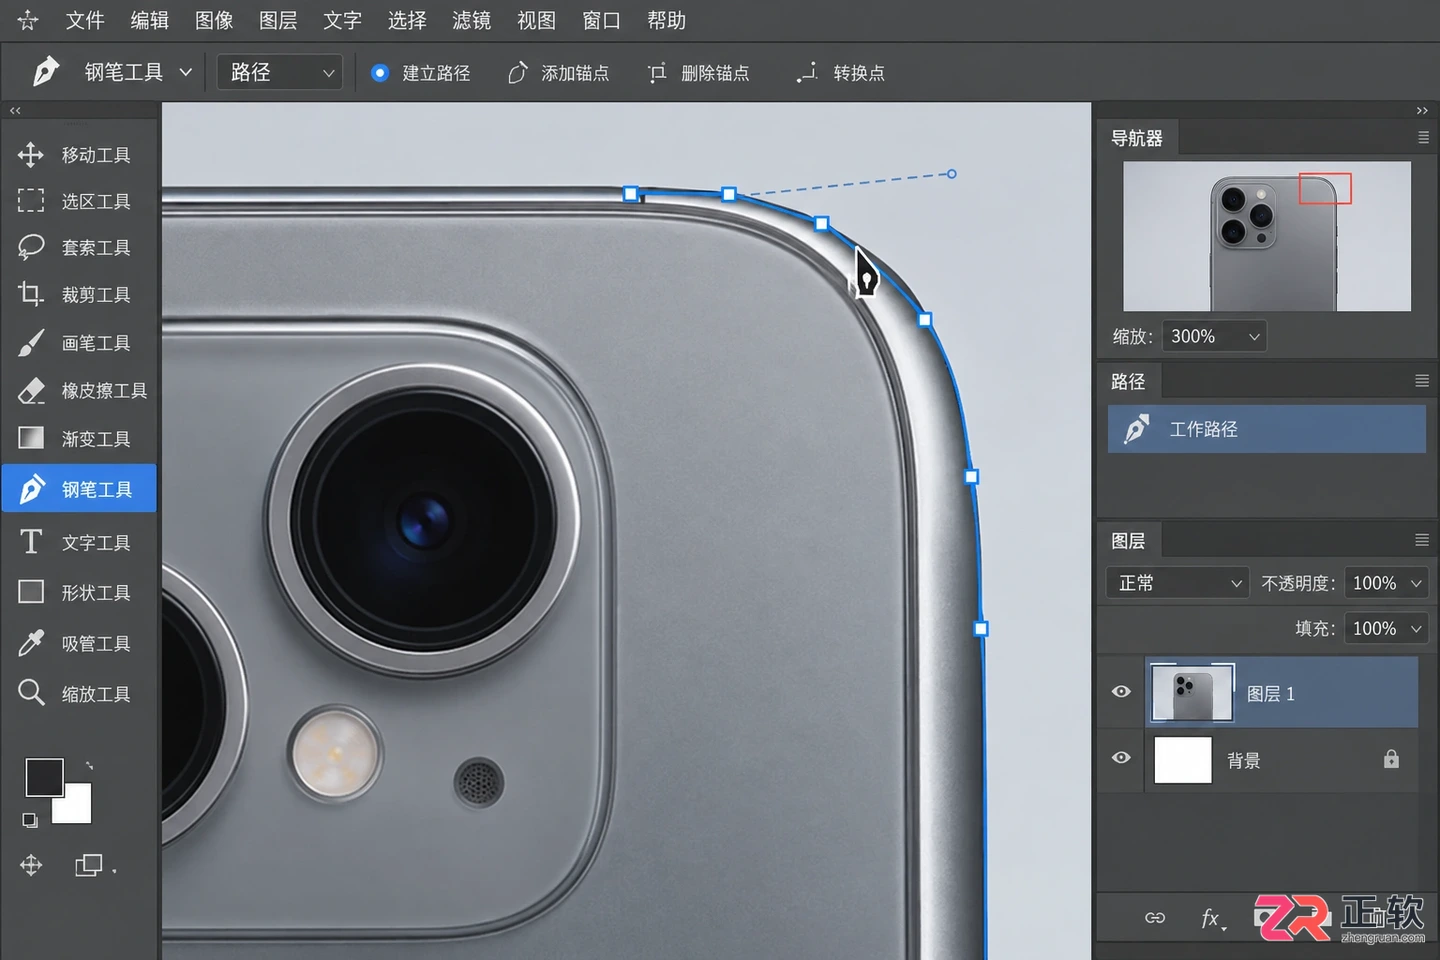
Task: Activate the 裁剪工具 crop tool
Action: pyautogui.click(x=76, y=294)
